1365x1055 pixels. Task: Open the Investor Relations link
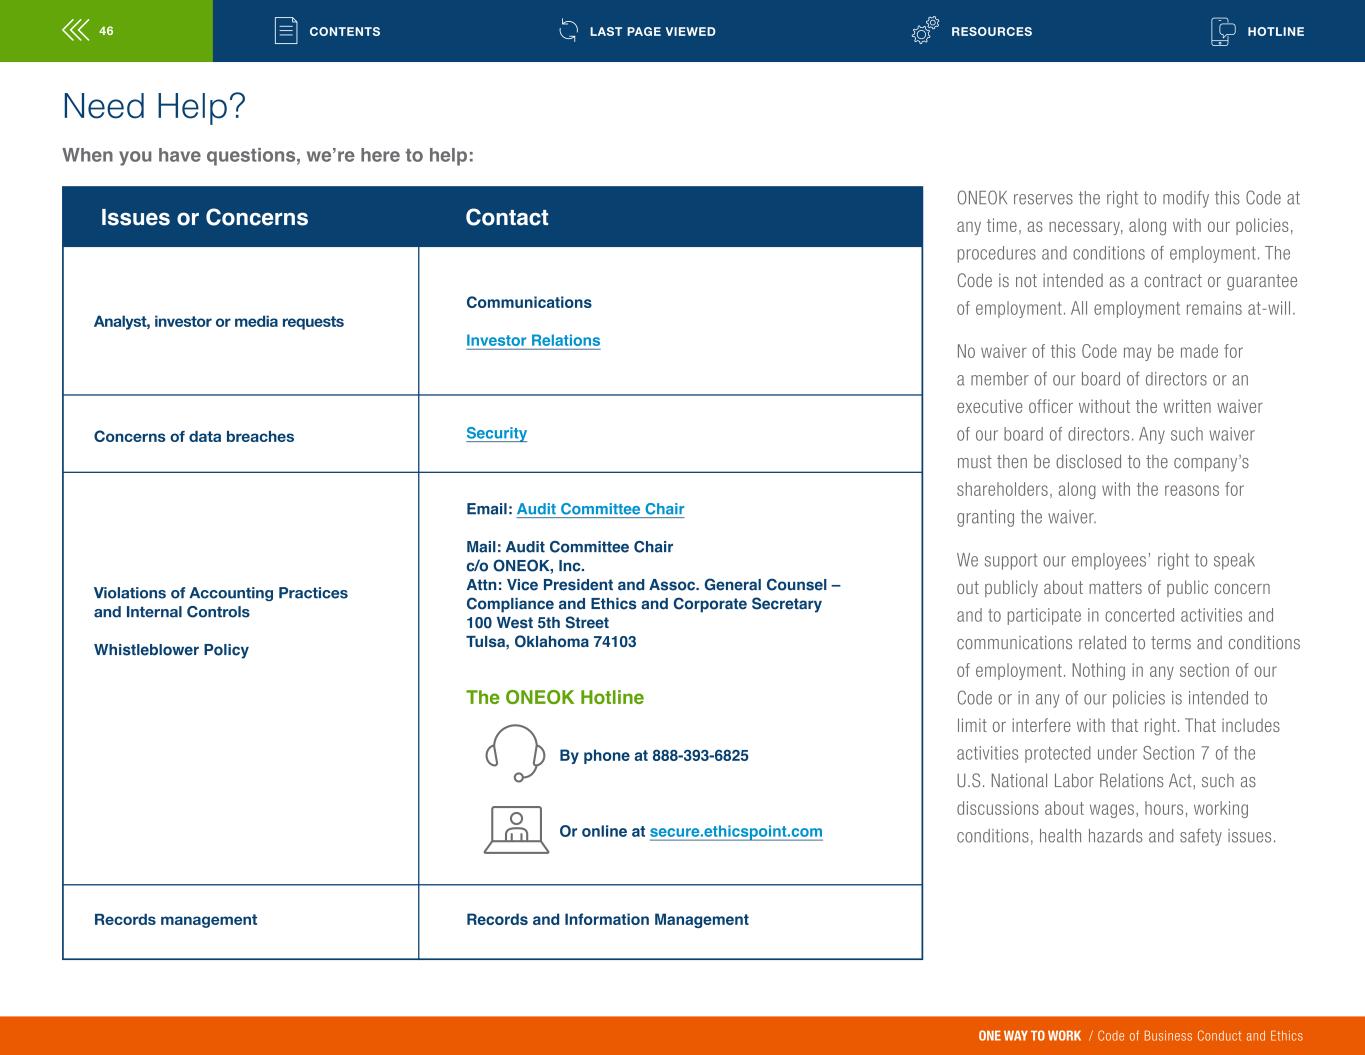click(x=533, y=341)
